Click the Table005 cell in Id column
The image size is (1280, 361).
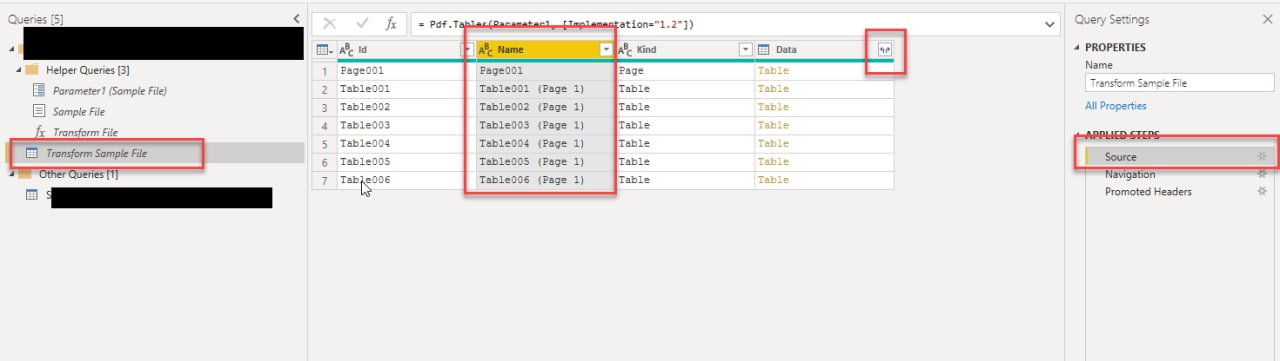point(406,161)
